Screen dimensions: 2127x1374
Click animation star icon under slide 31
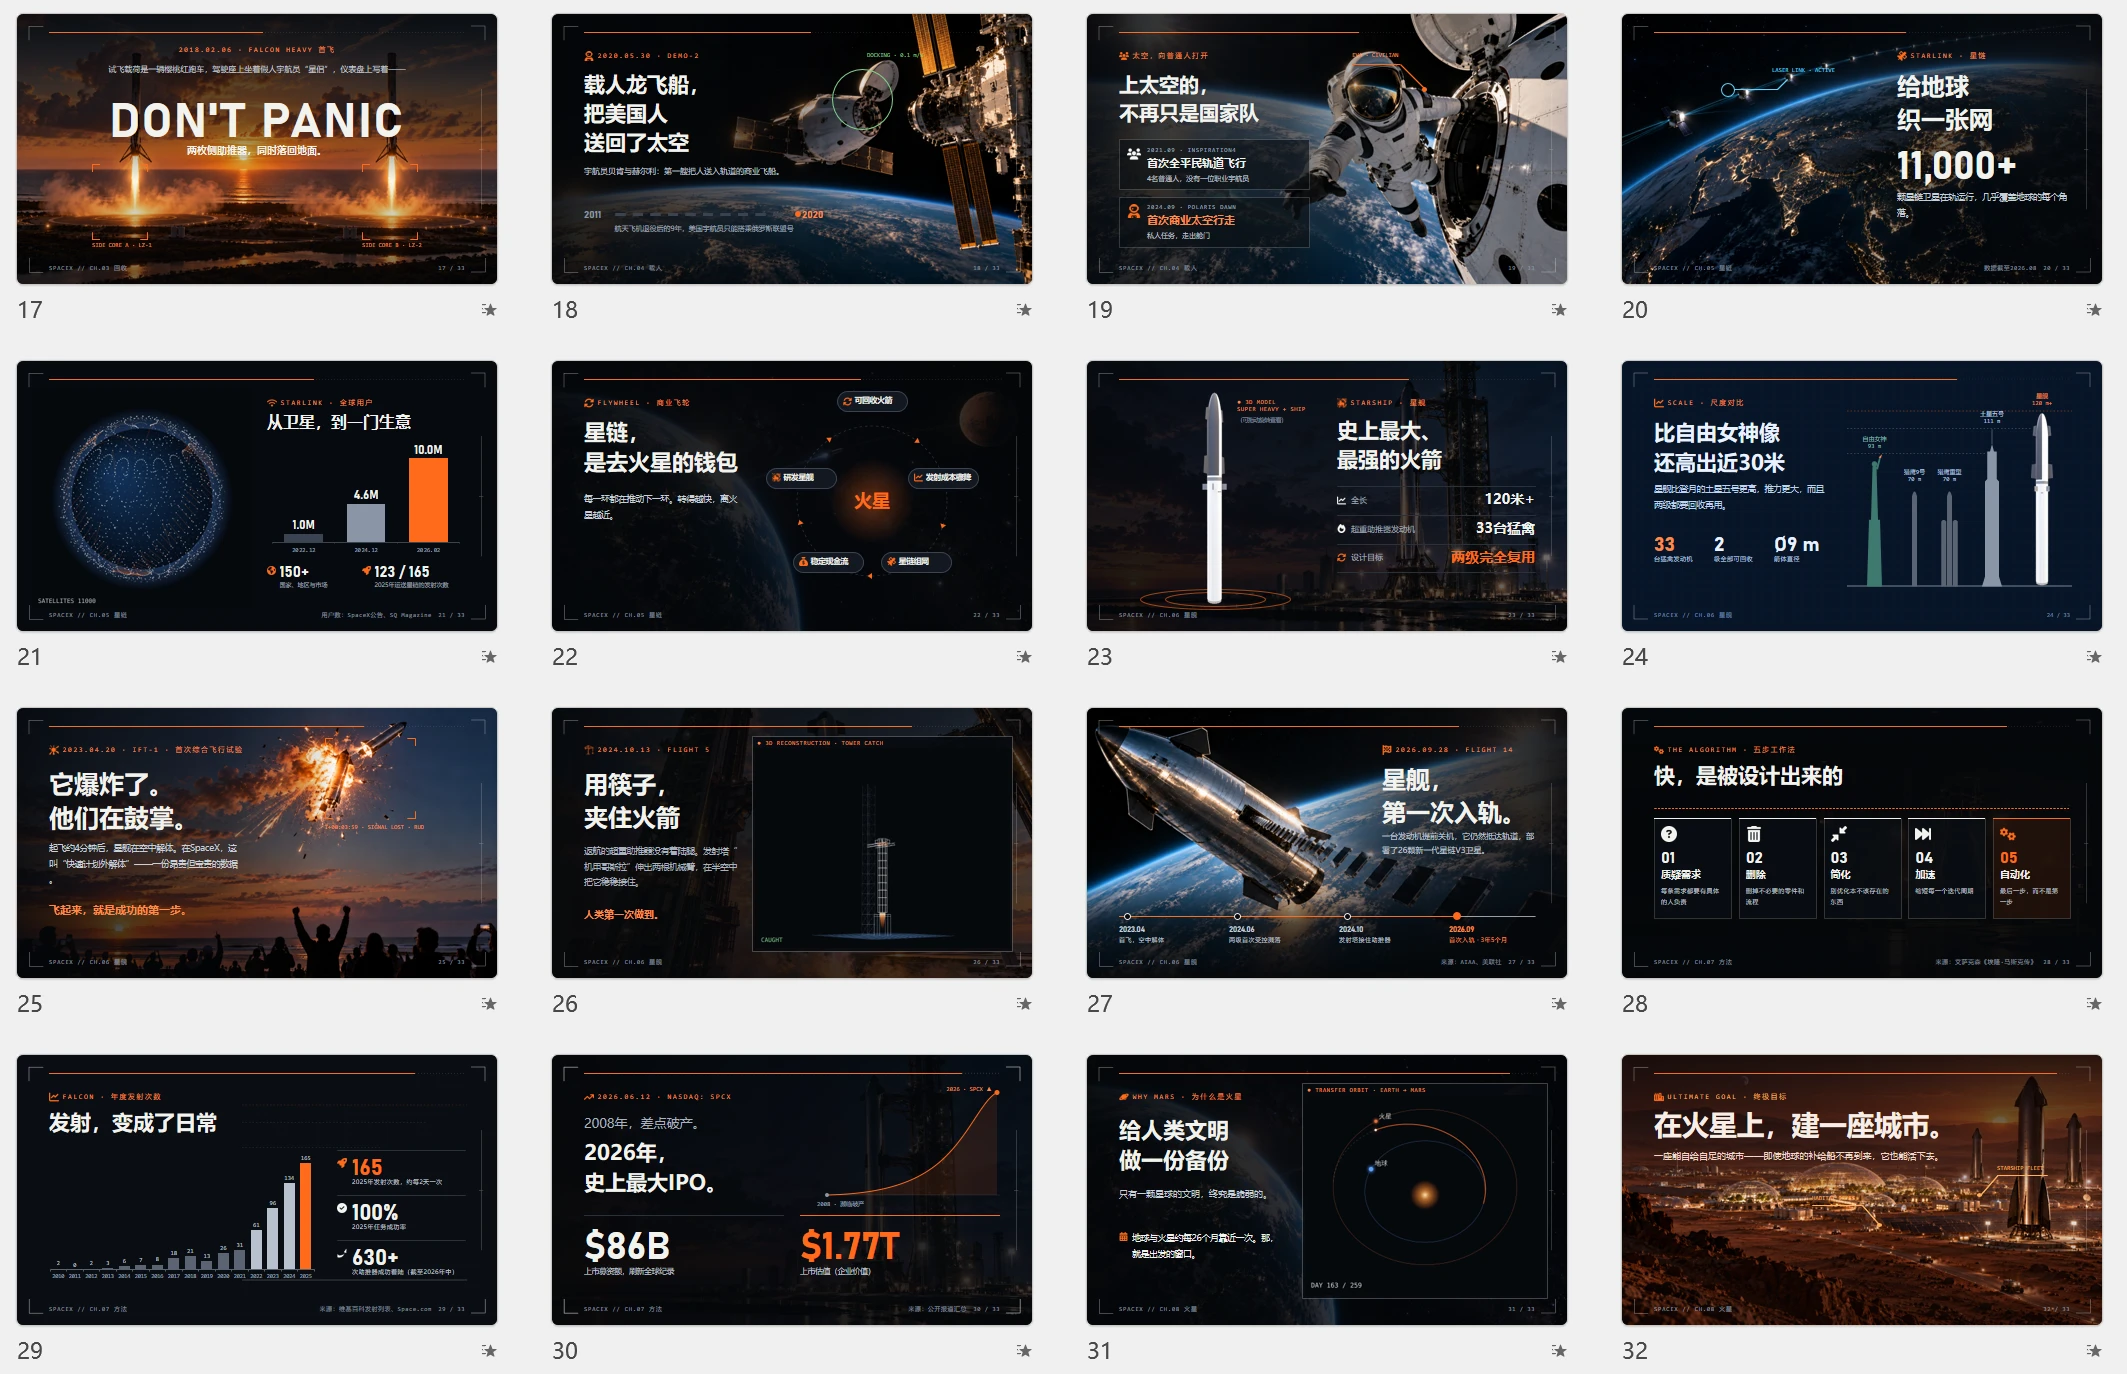pos(1559,1351)
